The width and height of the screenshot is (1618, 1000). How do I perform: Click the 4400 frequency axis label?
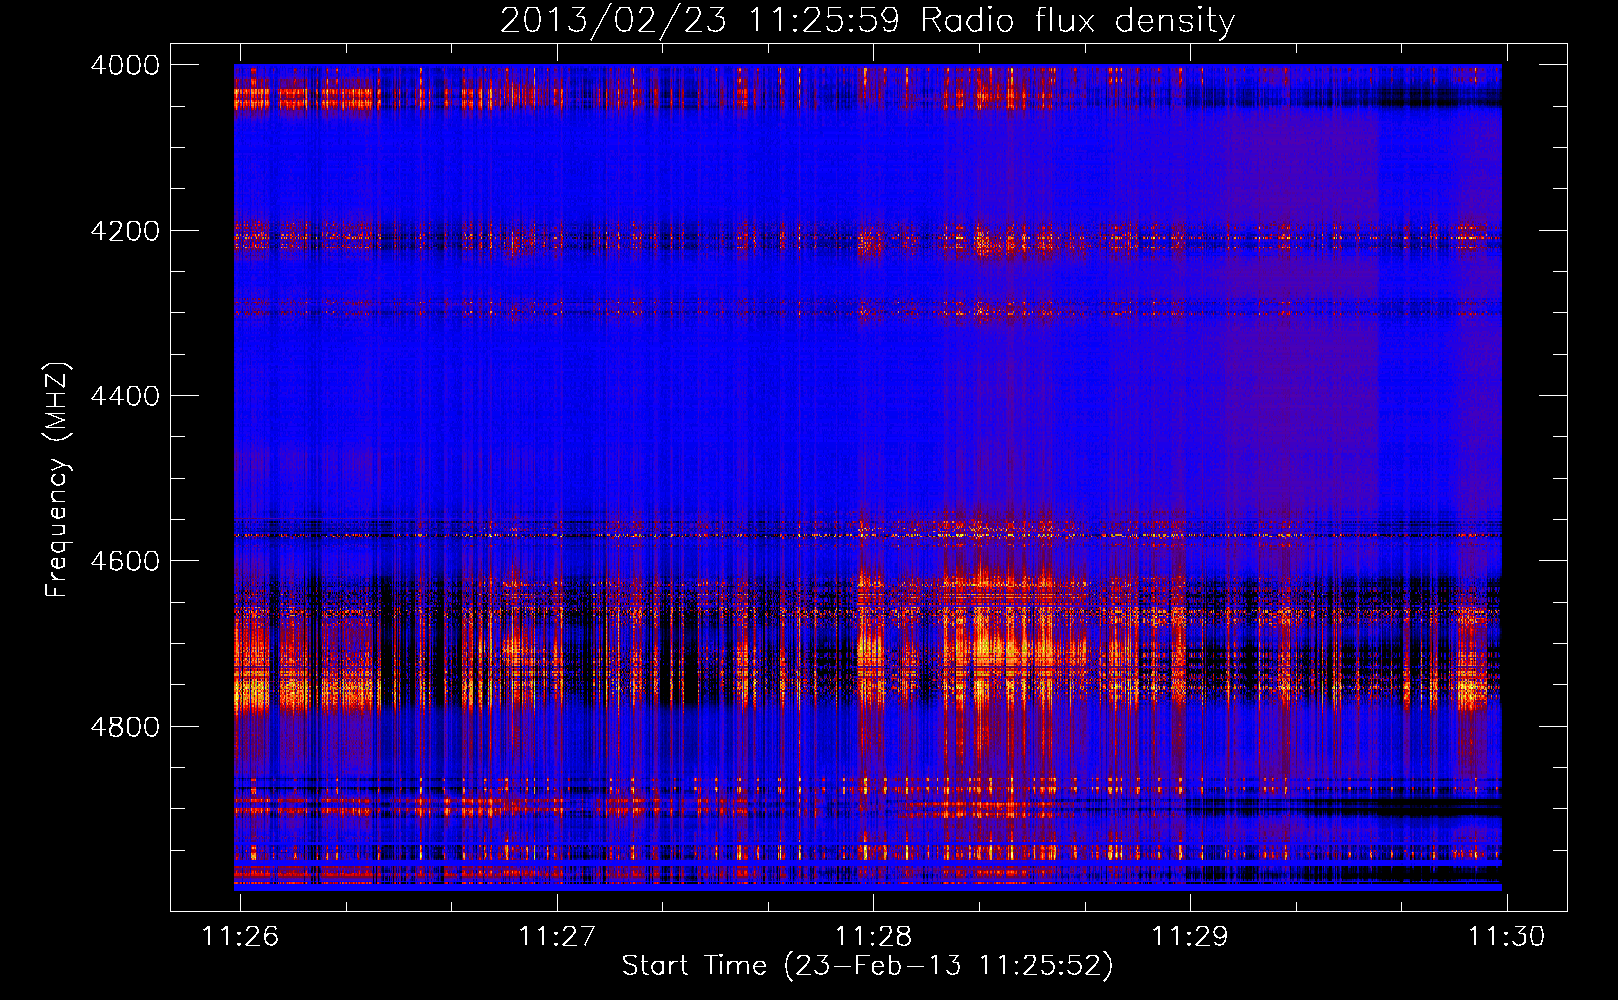[x=125, y=396]
